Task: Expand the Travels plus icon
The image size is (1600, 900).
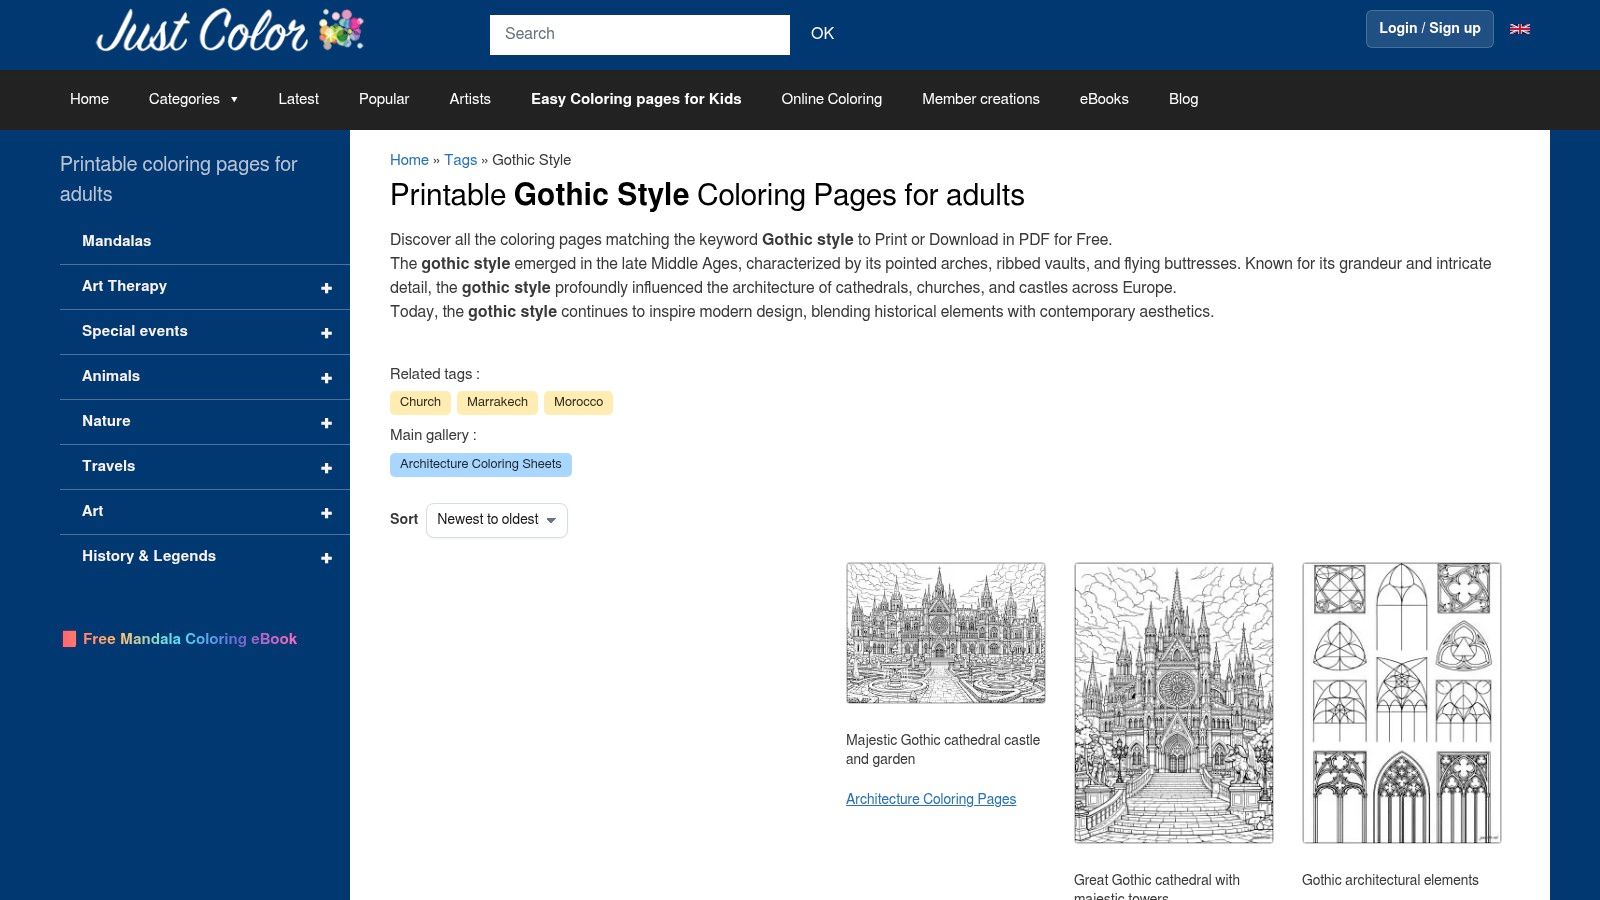Action: click(326, 468)
